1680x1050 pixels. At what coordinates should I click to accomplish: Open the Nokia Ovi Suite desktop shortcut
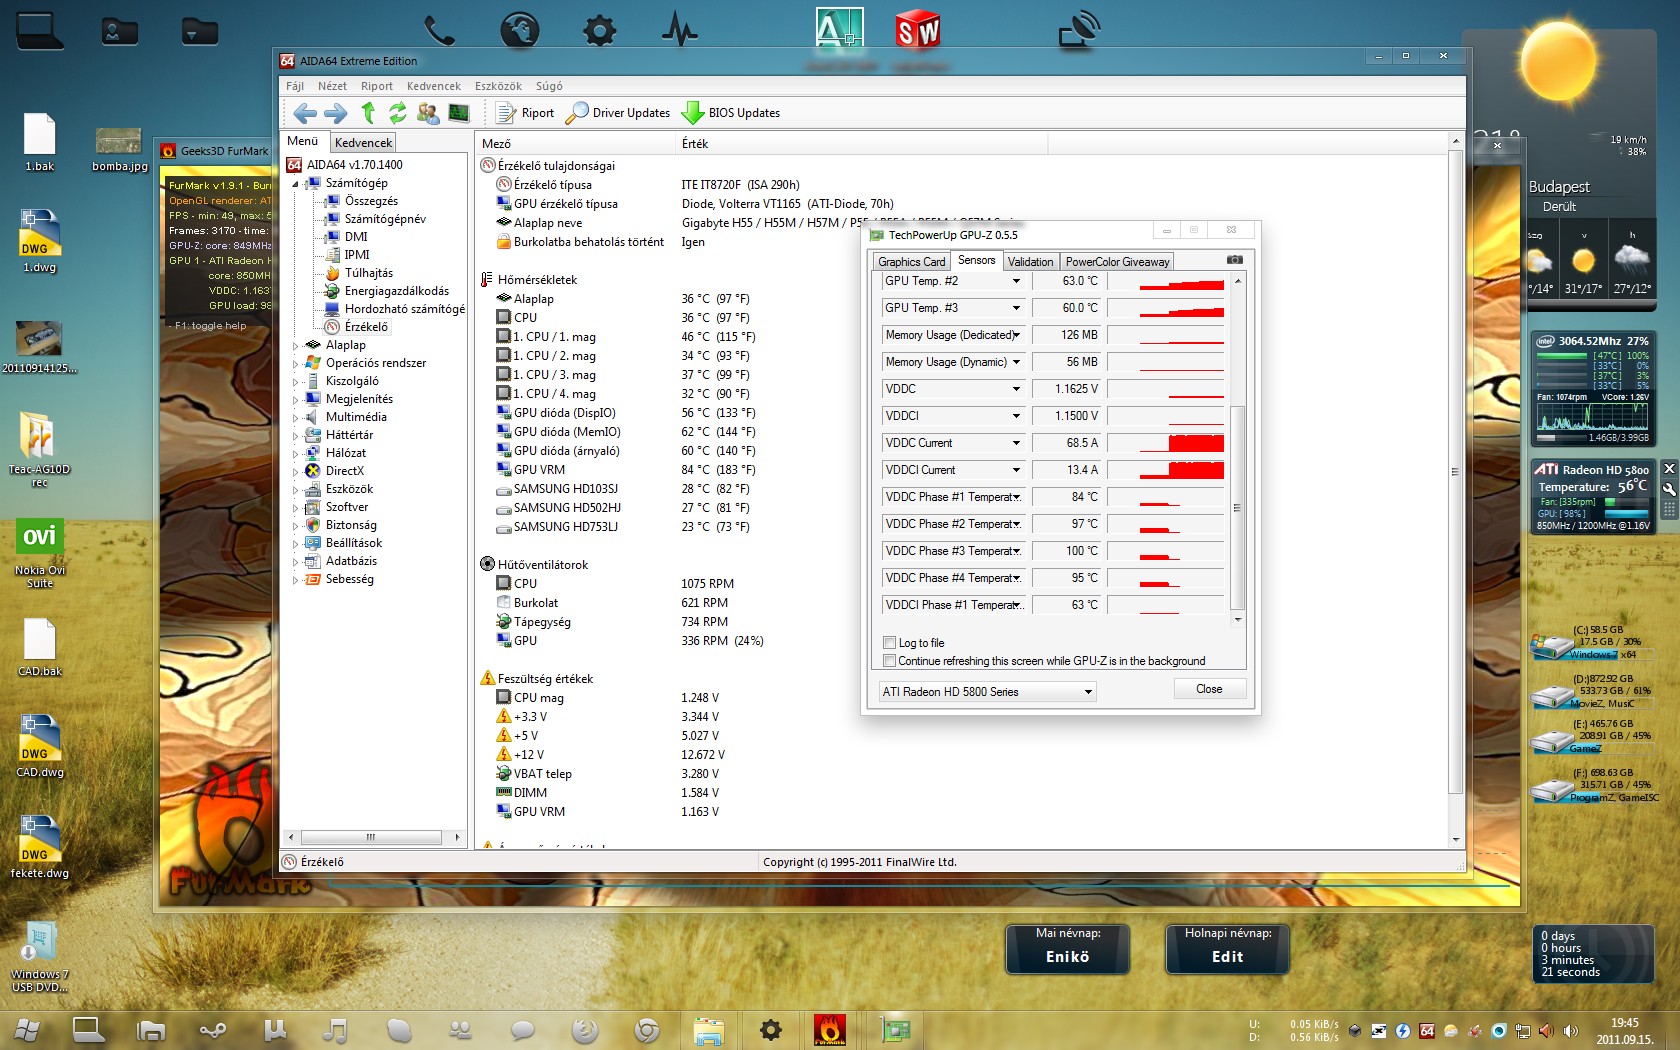point(40,553)
